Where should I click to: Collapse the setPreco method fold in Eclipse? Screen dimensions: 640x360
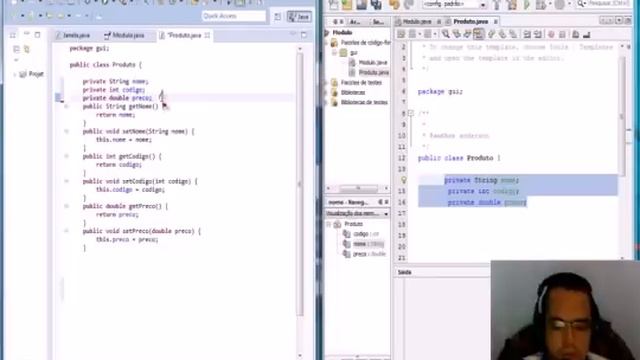[66, 231]
